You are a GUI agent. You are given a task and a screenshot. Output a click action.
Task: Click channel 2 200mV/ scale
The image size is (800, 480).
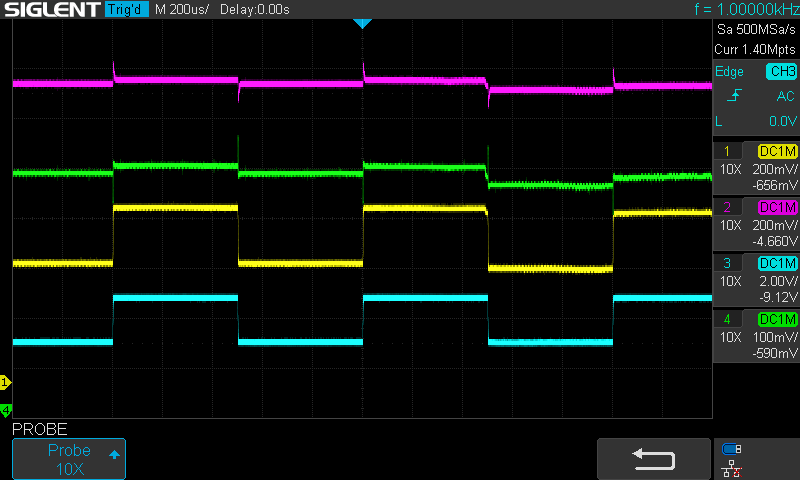coord(774,225)
